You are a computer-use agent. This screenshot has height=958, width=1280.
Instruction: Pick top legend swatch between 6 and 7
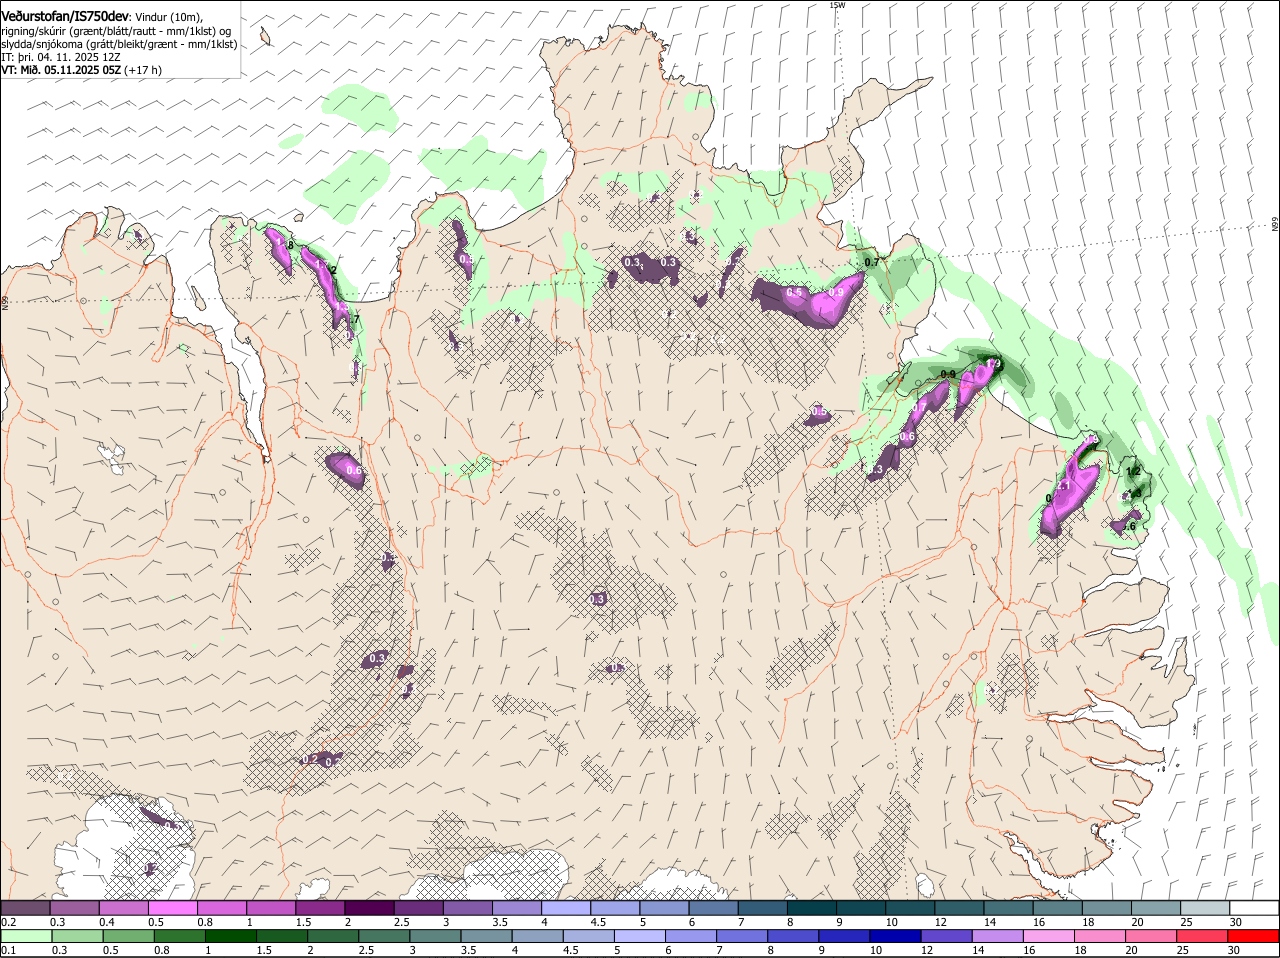tap(713, 908)
